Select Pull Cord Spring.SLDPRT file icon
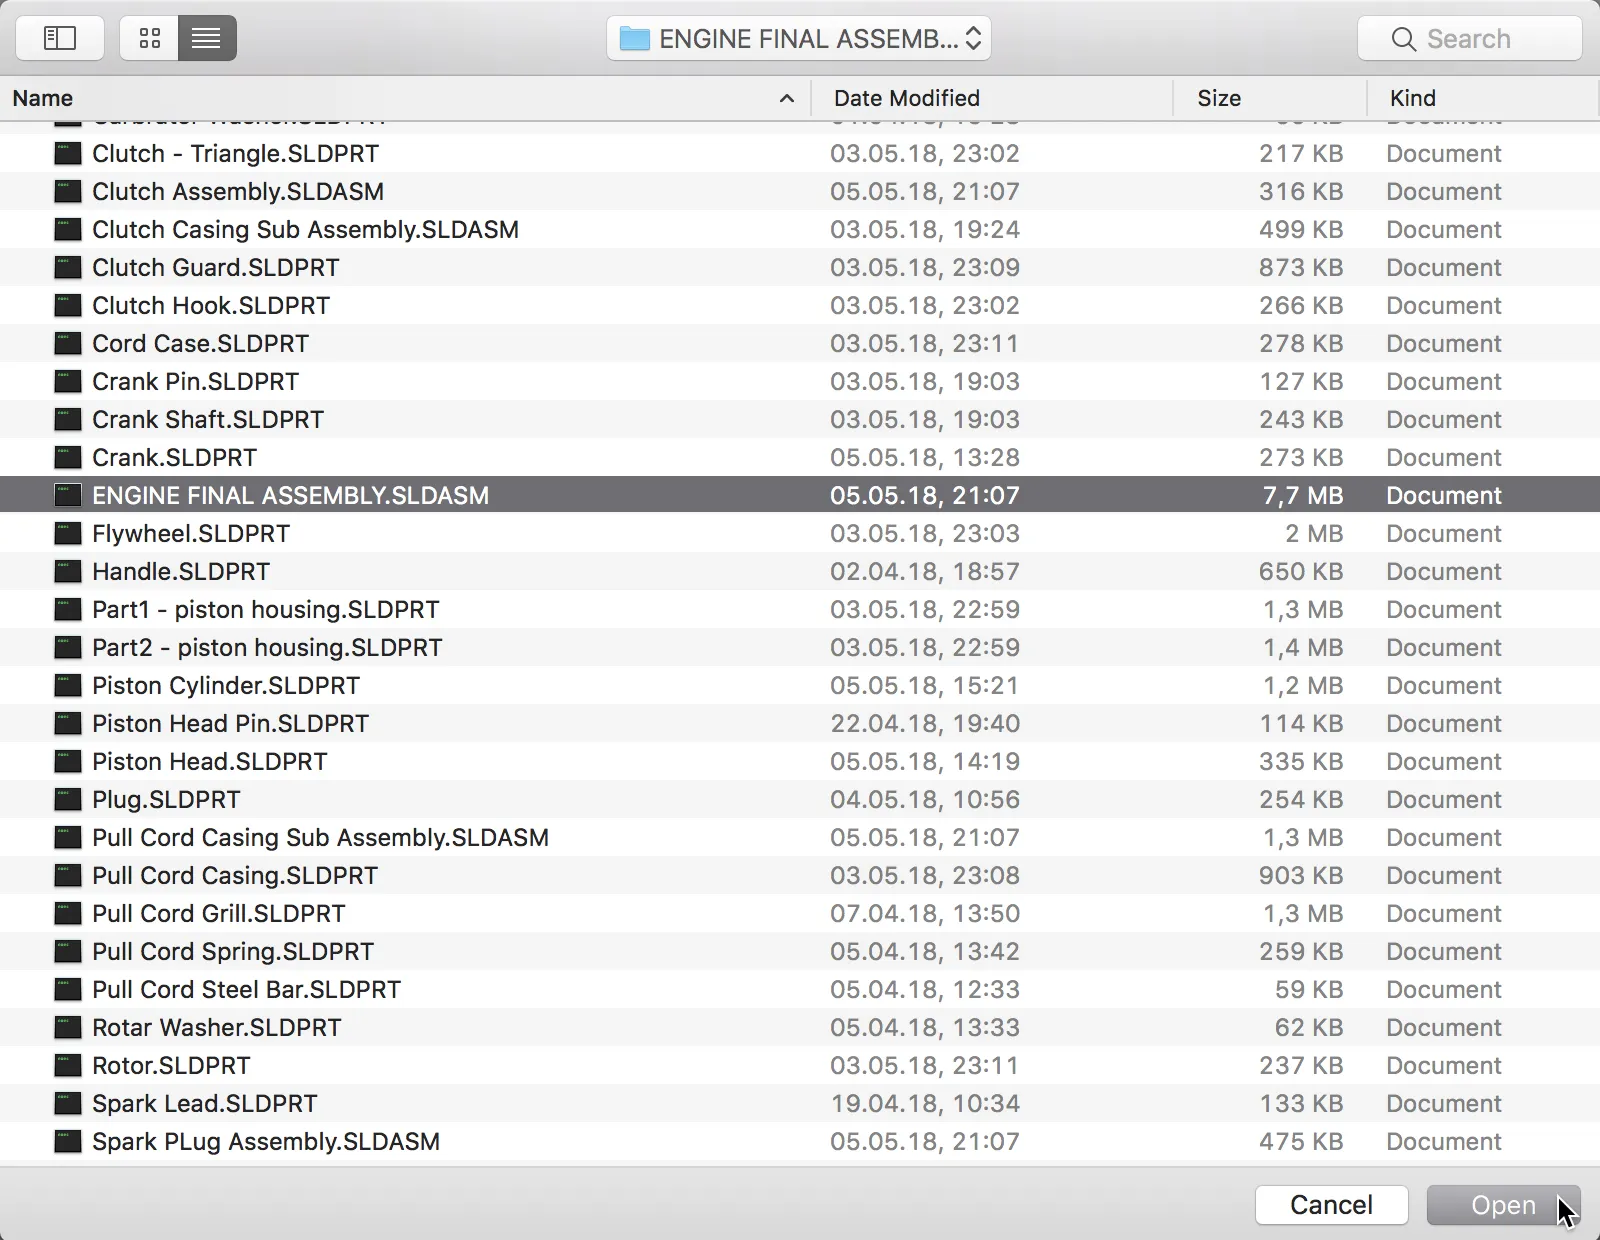1600x1240 pixels. [67, 951]
